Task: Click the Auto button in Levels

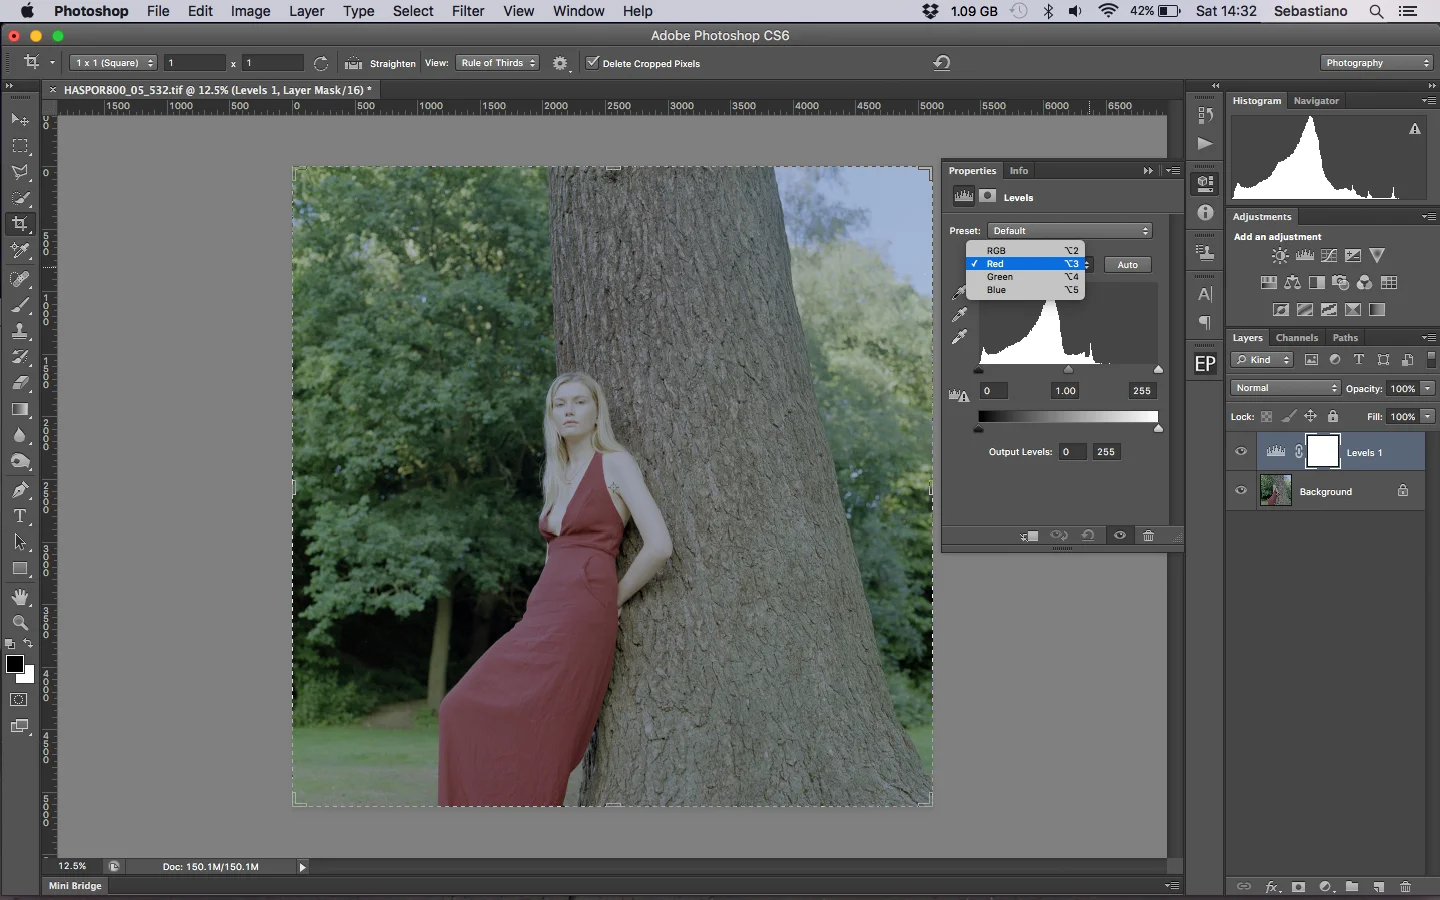Action: (1128, 265)
